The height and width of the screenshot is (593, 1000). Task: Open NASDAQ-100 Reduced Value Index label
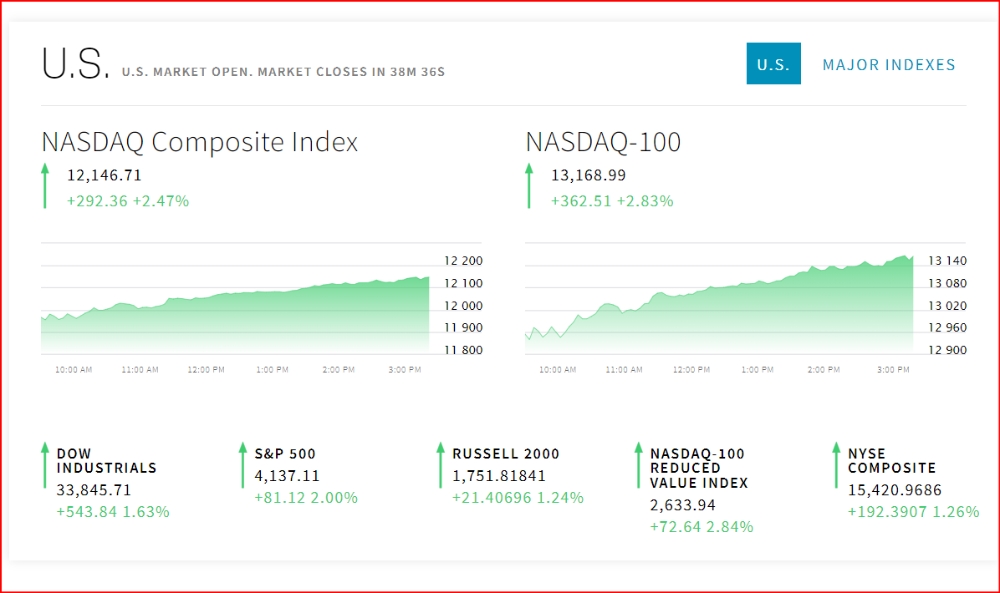pyautogui.click(x=699, y=468)
